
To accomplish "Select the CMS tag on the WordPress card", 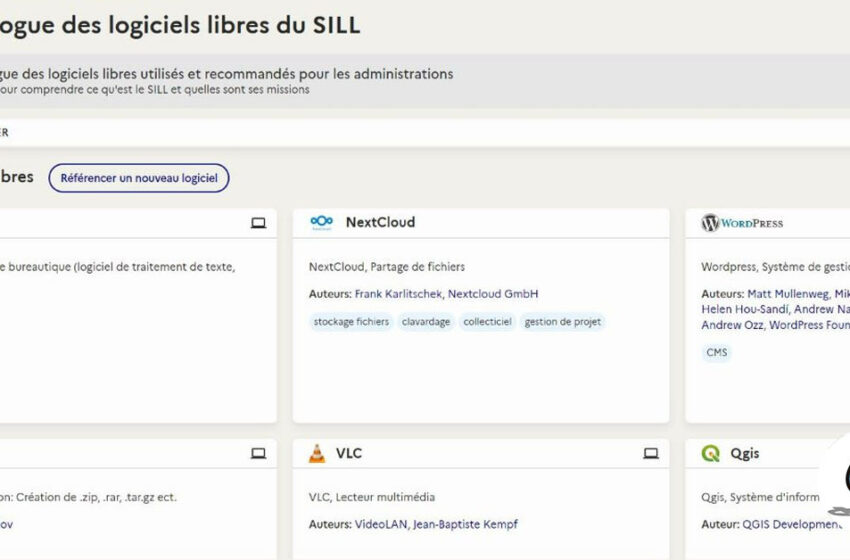I will [x=717, y=353].
